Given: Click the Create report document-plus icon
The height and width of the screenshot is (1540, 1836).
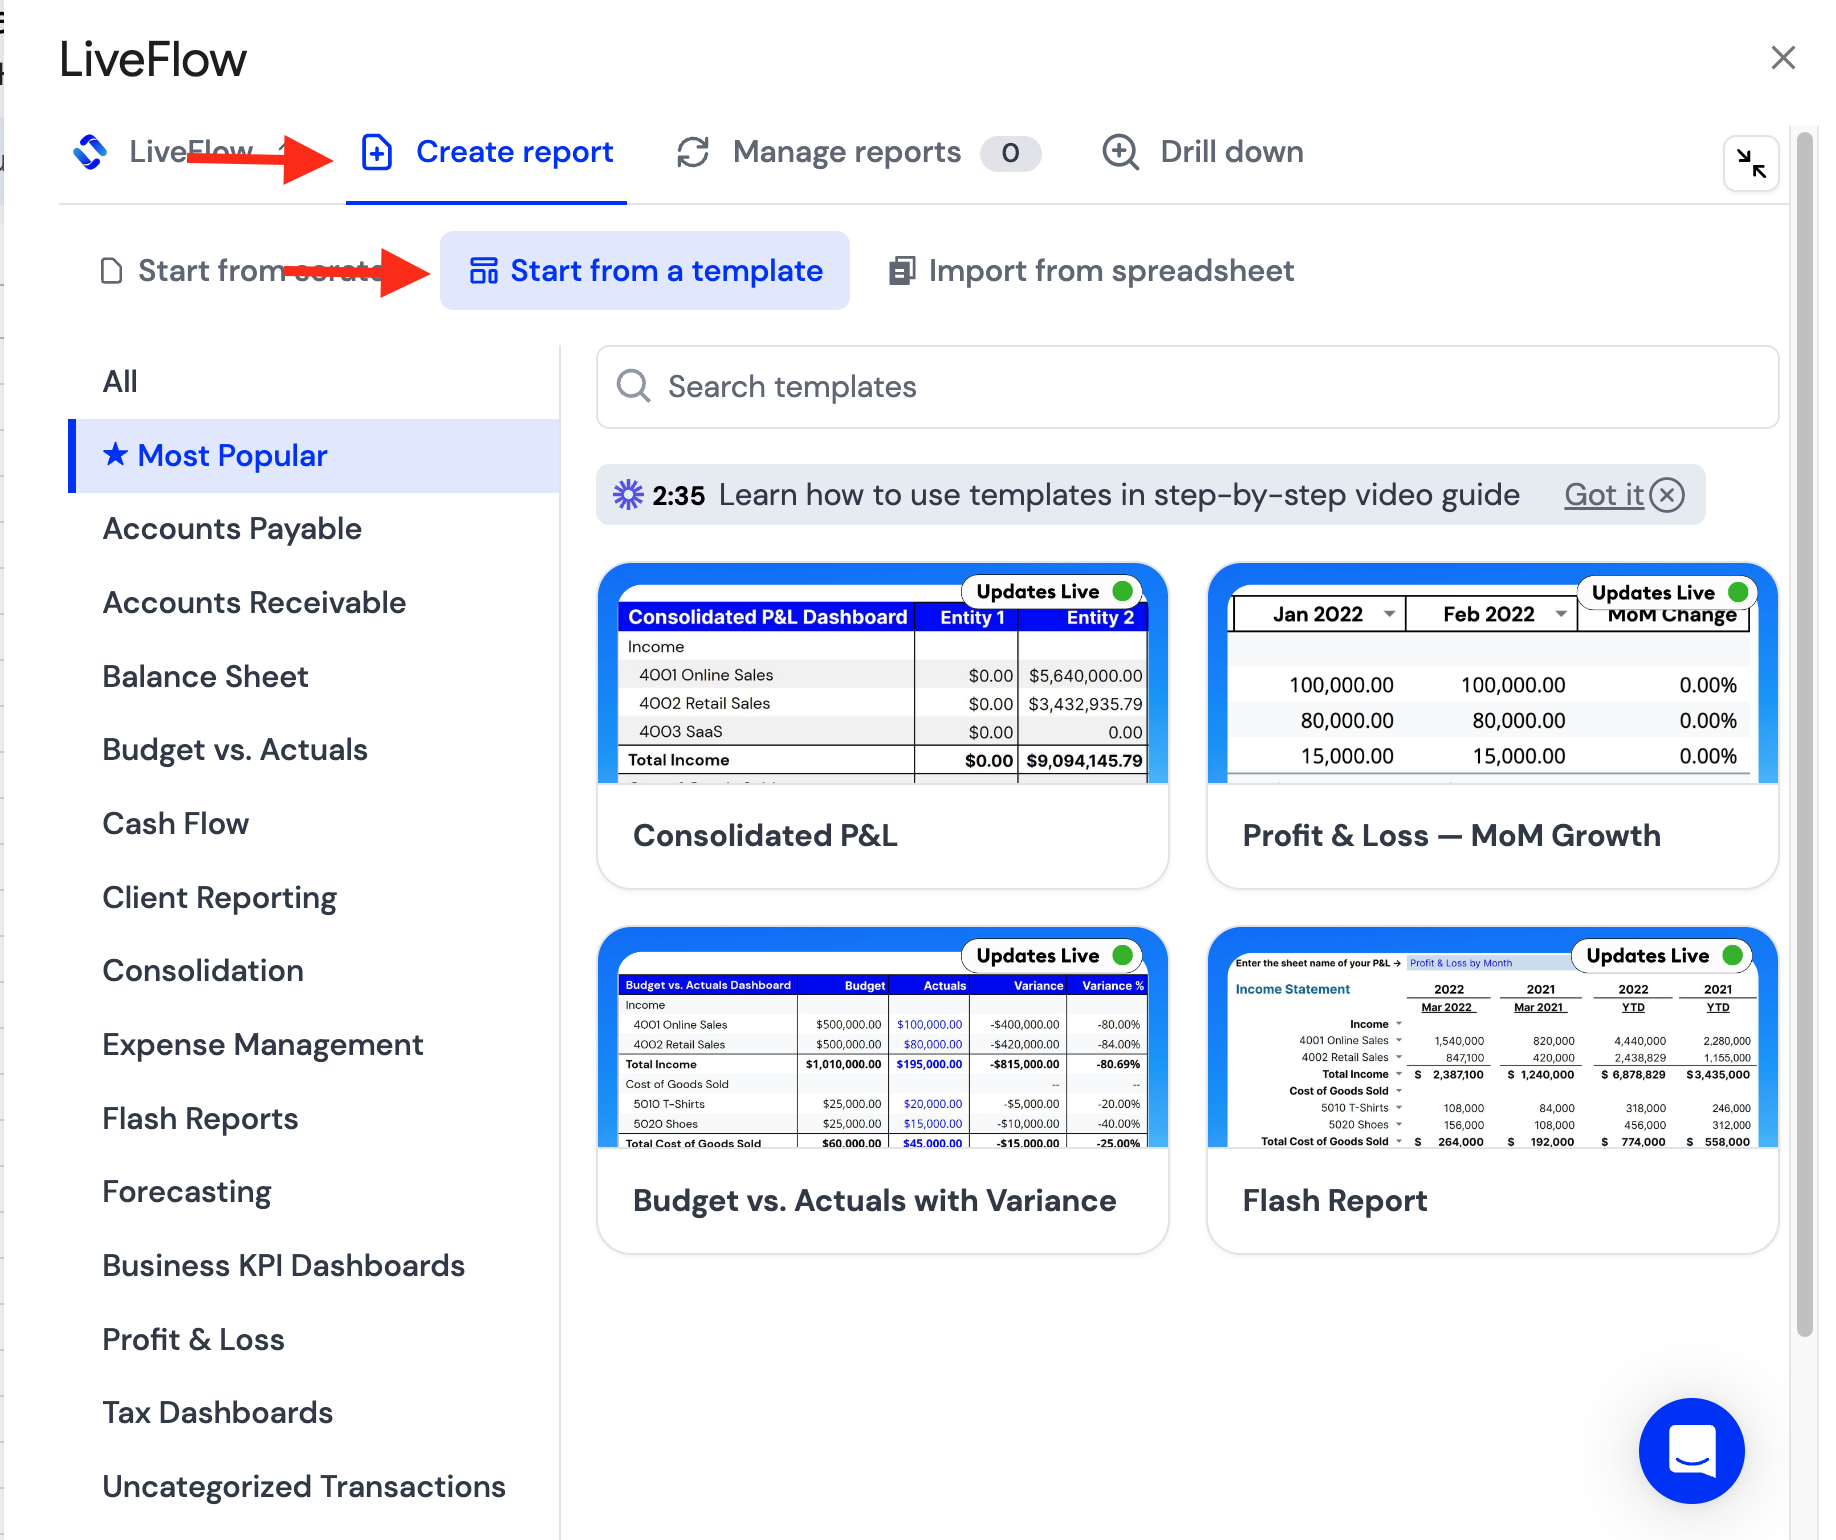Looking at the screenshot, I should 377,152.
